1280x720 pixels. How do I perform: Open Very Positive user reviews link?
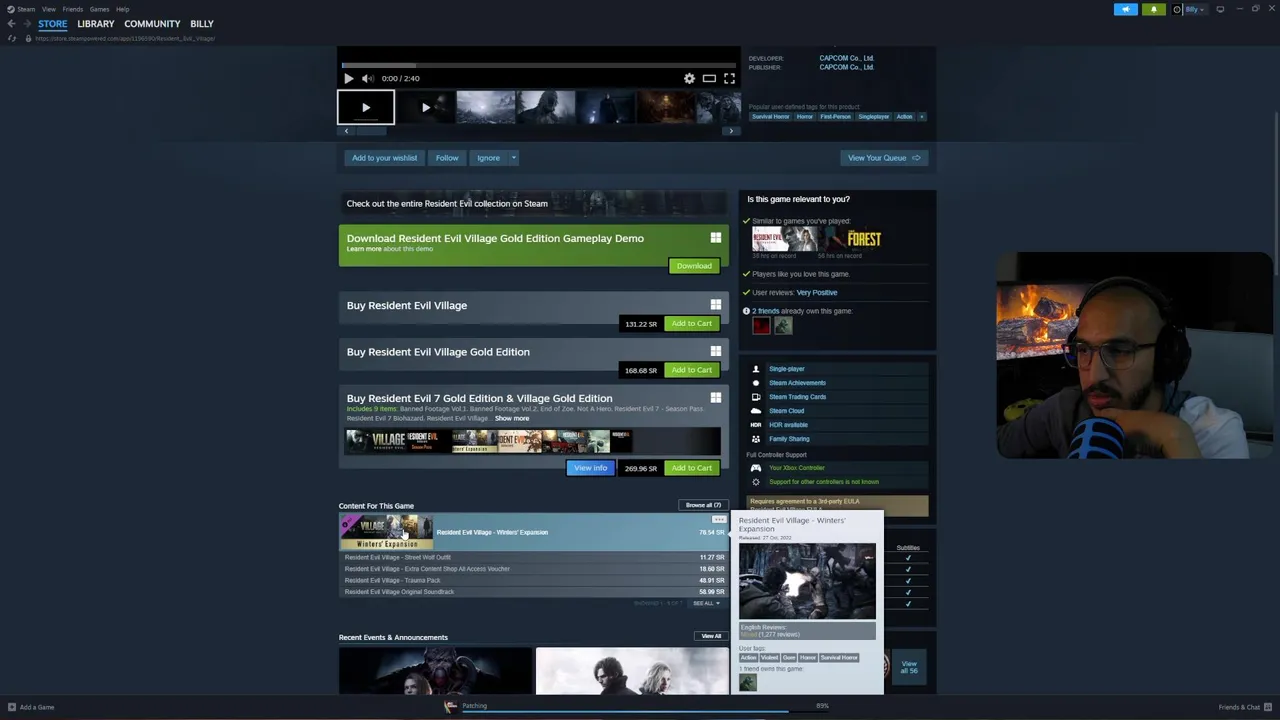click(817, 293)
